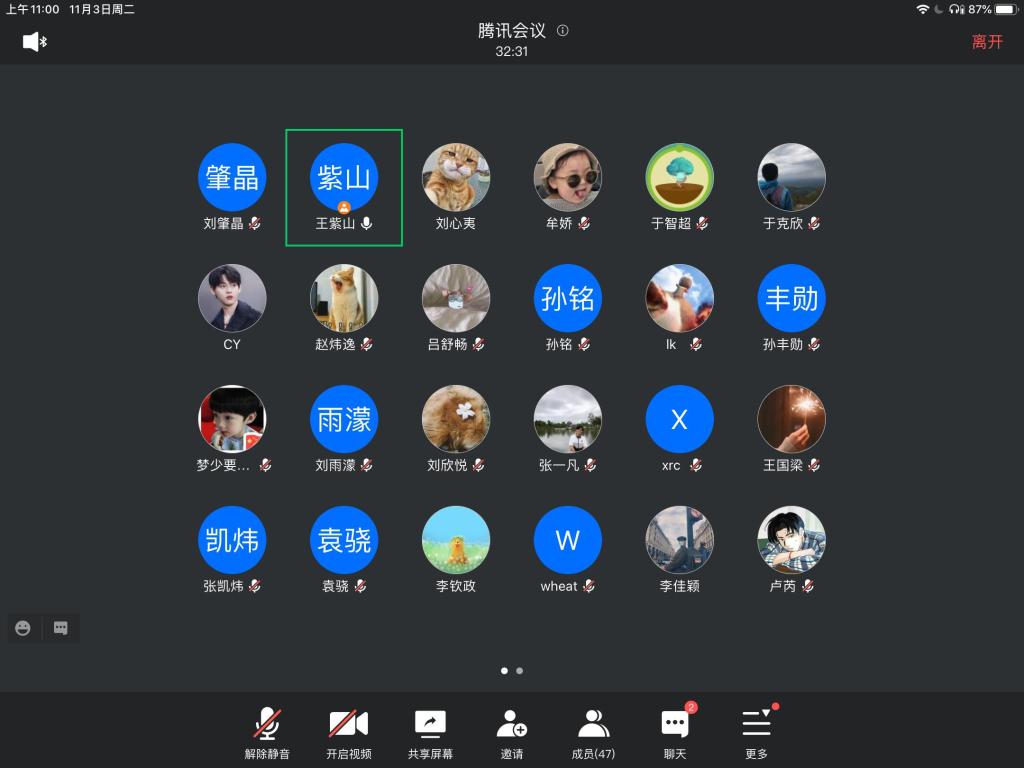Start 共享屏幕 screen sharing

pyautogui.click(x=430, y=733)
